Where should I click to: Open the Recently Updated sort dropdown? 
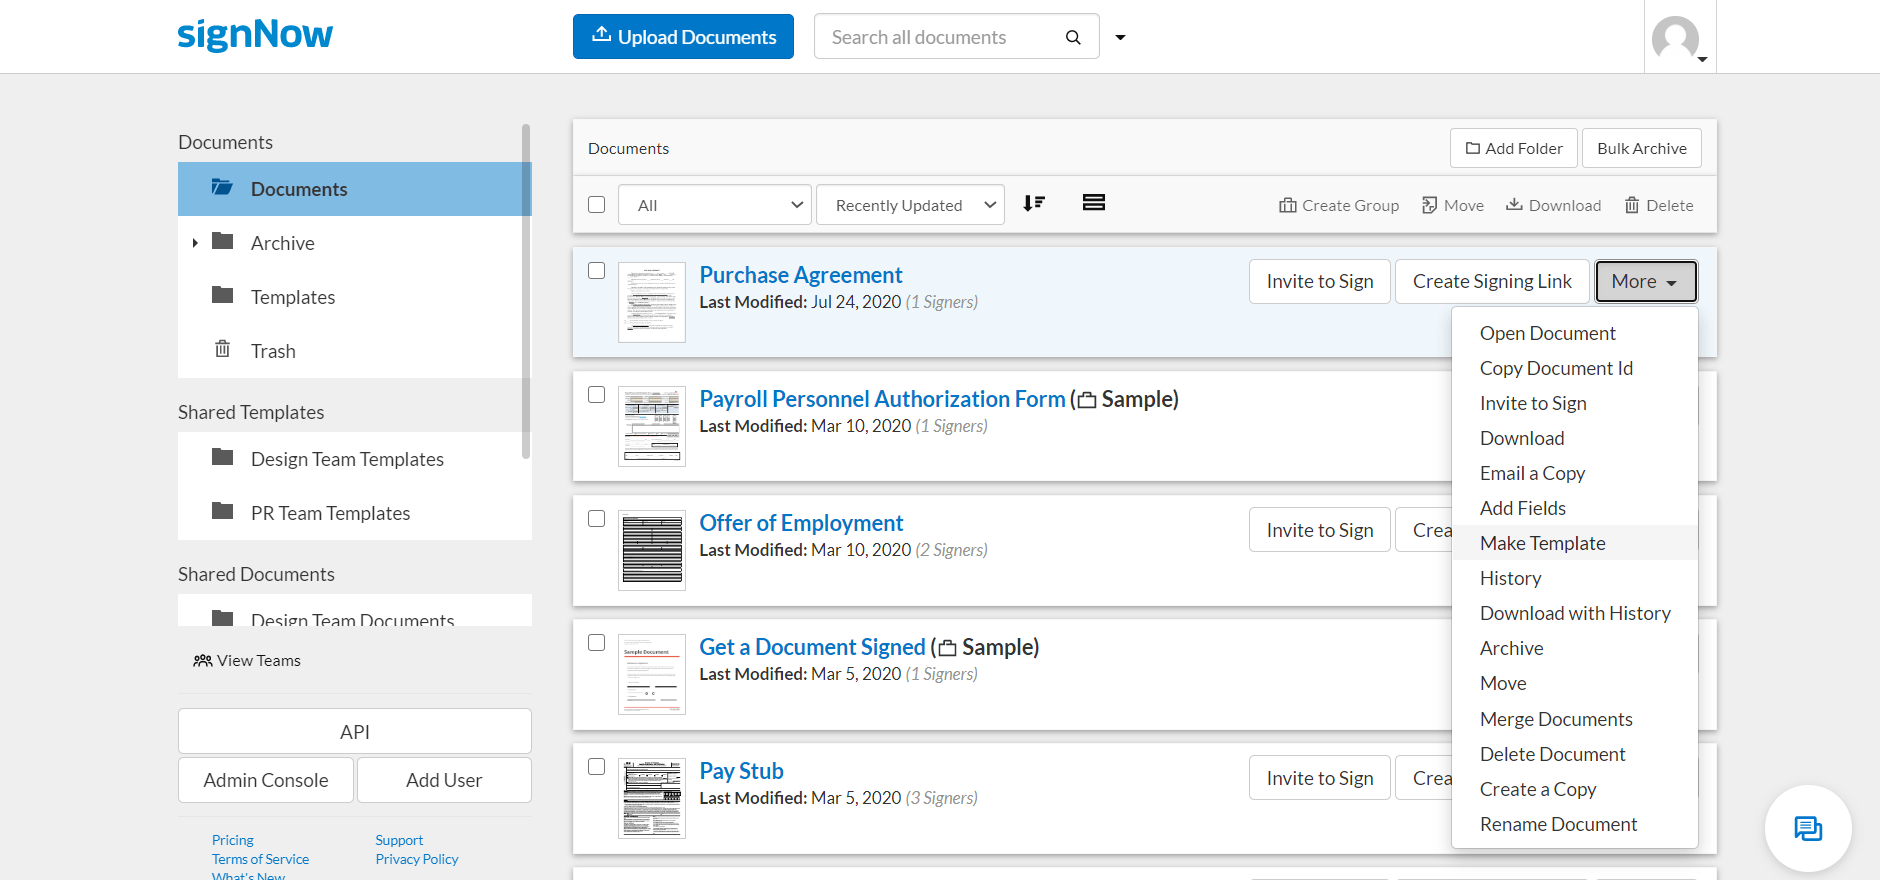(x=910, y=205)
